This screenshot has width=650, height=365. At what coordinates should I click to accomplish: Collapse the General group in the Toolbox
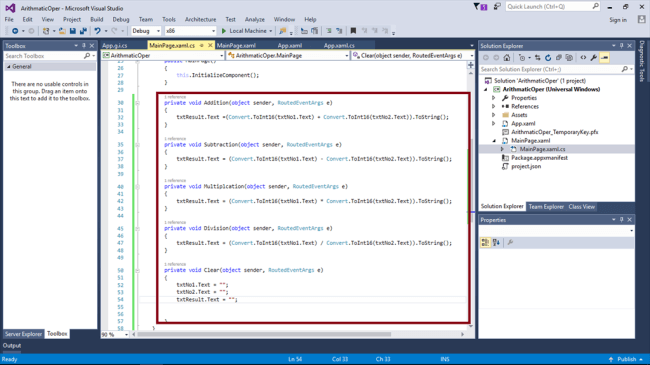point(9,67)
